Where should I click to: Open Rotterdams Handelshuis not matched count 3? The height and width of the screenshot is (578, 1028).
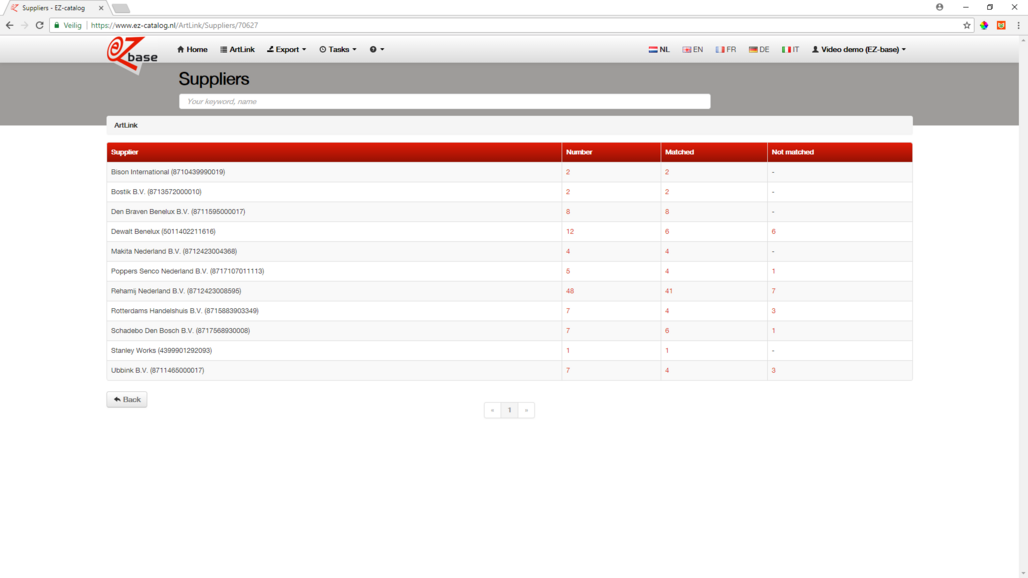(774, 311)
